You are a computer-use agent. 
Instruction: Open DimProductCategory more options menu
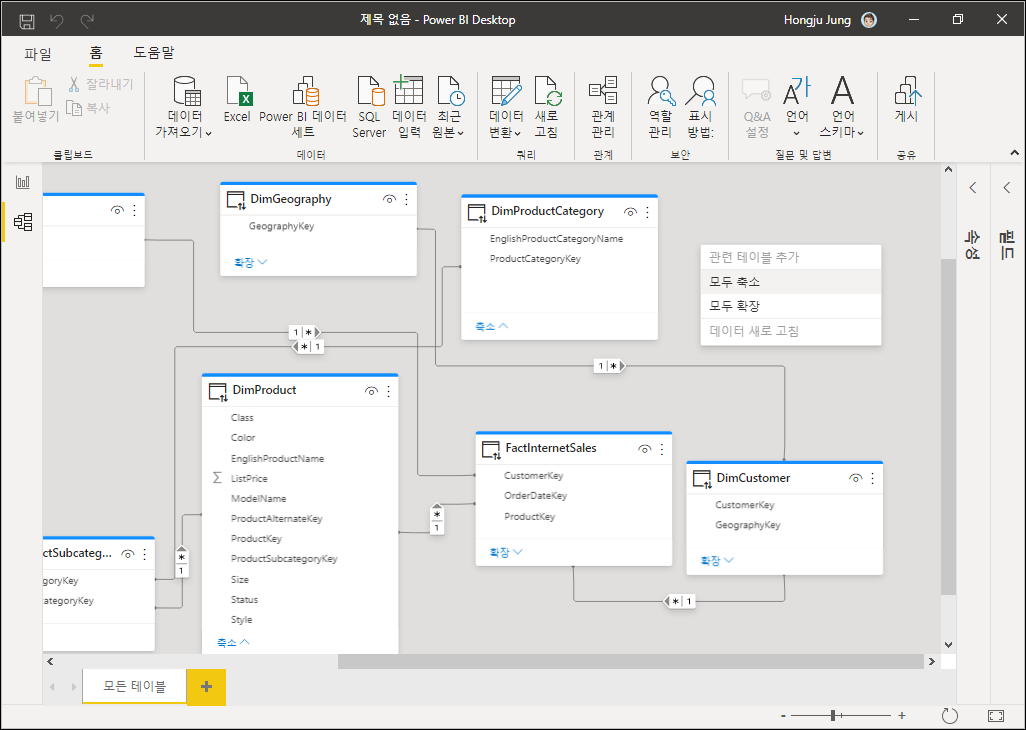coord(647,212)
